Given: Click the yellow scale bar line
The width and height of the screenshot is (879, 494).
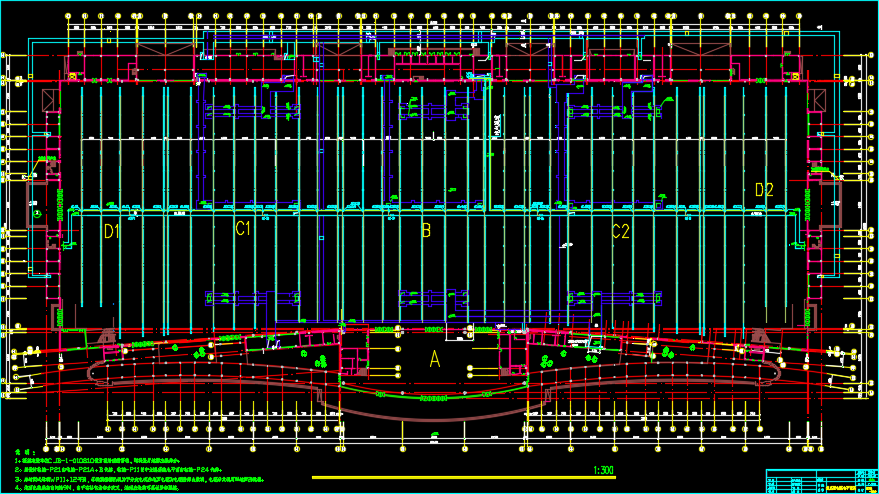Looking at the screenshot, I should point(464,478).
